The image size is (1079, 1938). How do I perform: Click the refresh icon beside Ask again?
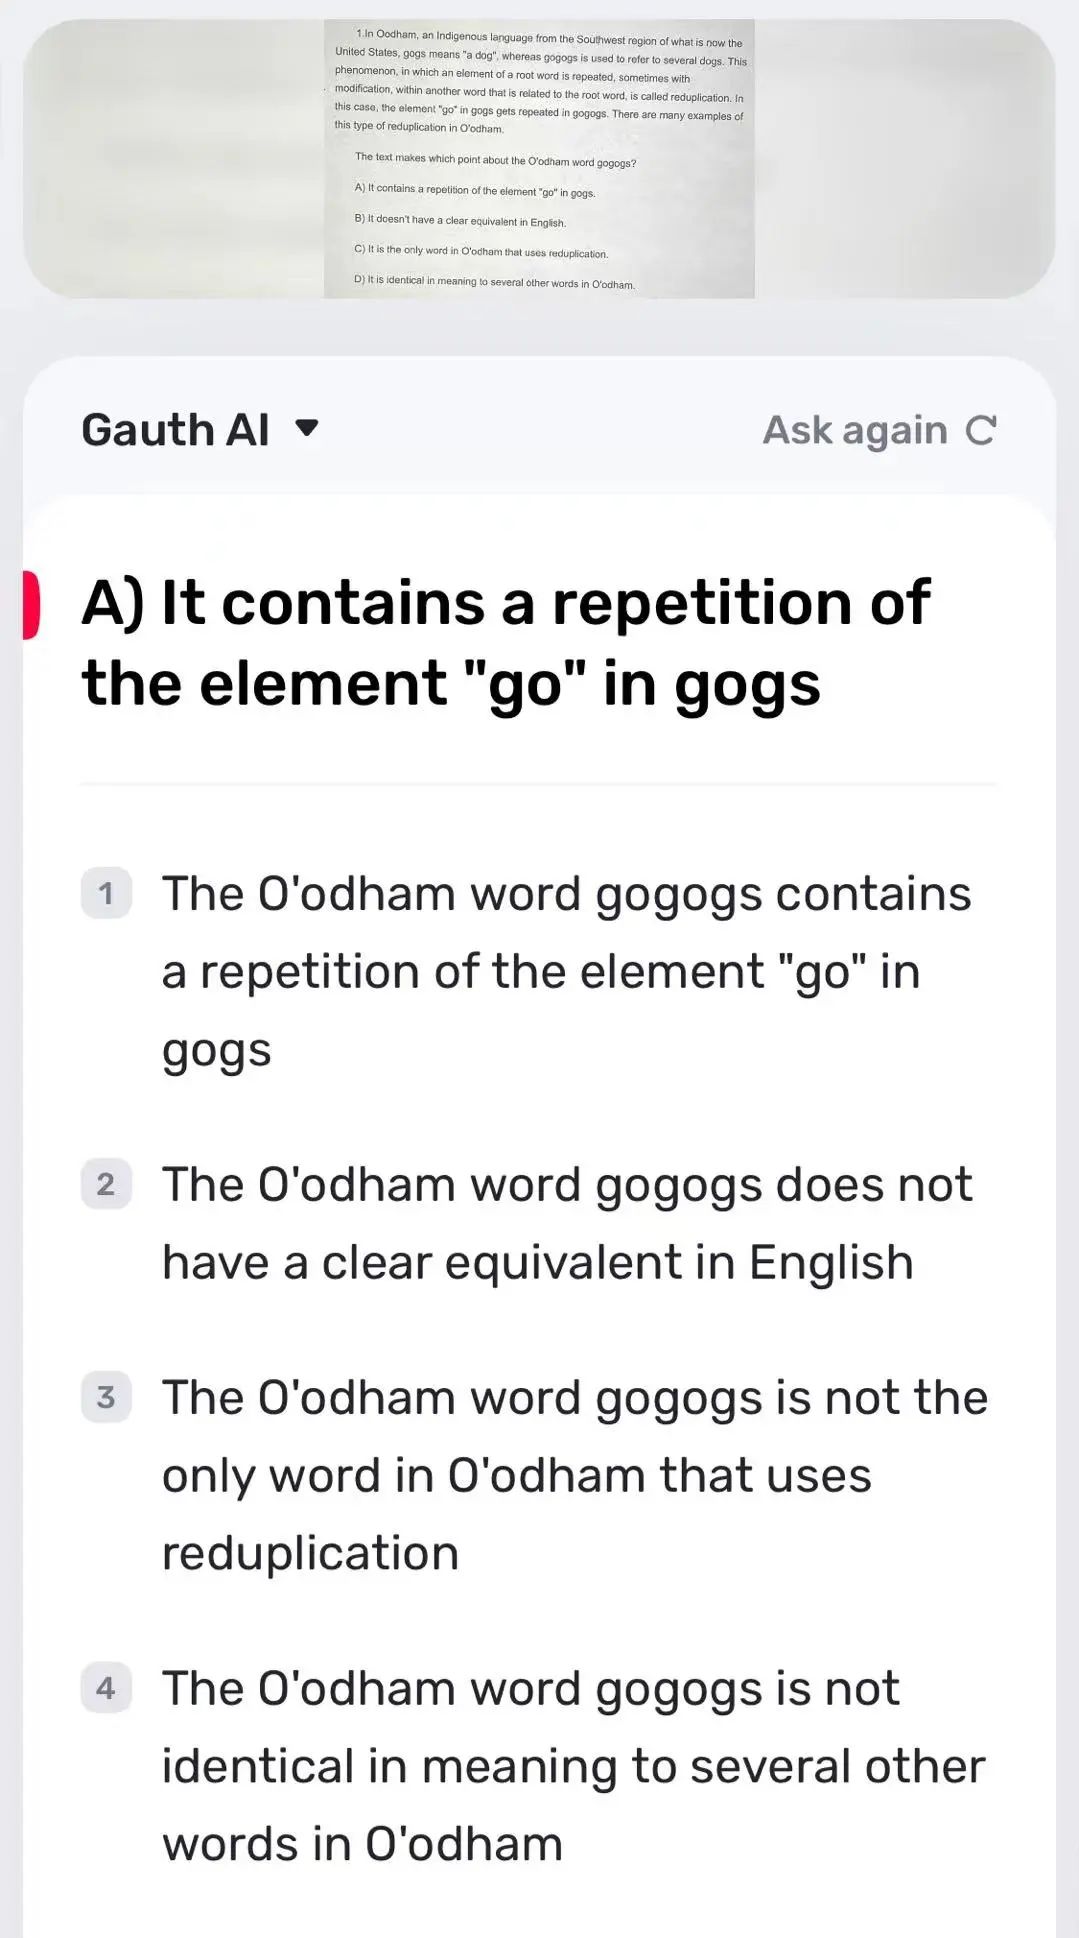coord(980,431)
